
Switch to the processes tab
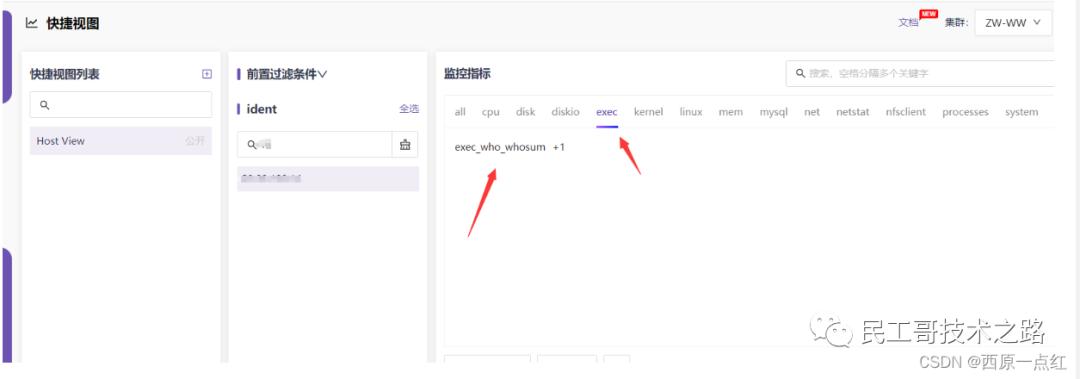965,112
